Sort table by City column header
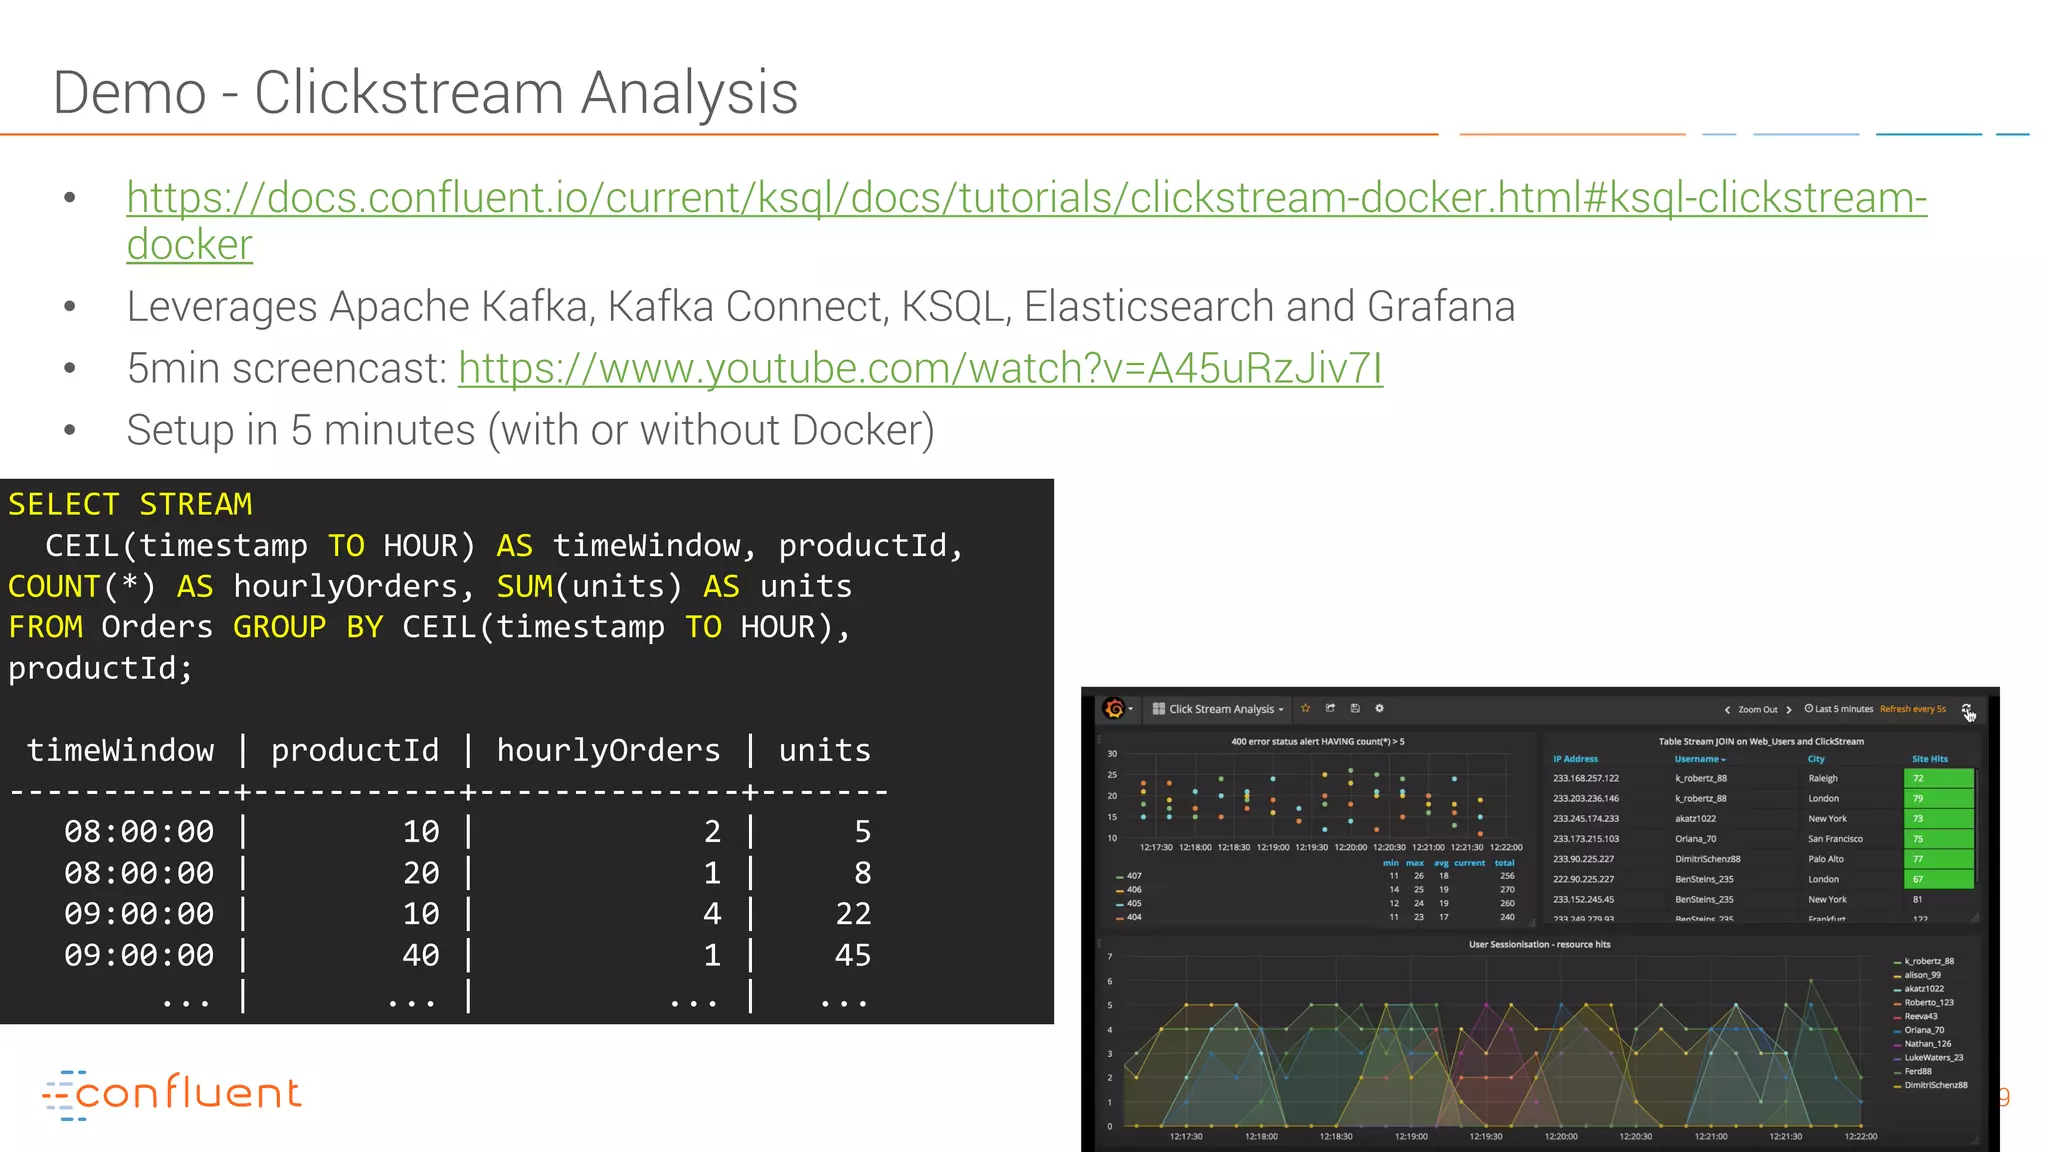This screenshot has height=1152, width=2048. point(1816,759)
